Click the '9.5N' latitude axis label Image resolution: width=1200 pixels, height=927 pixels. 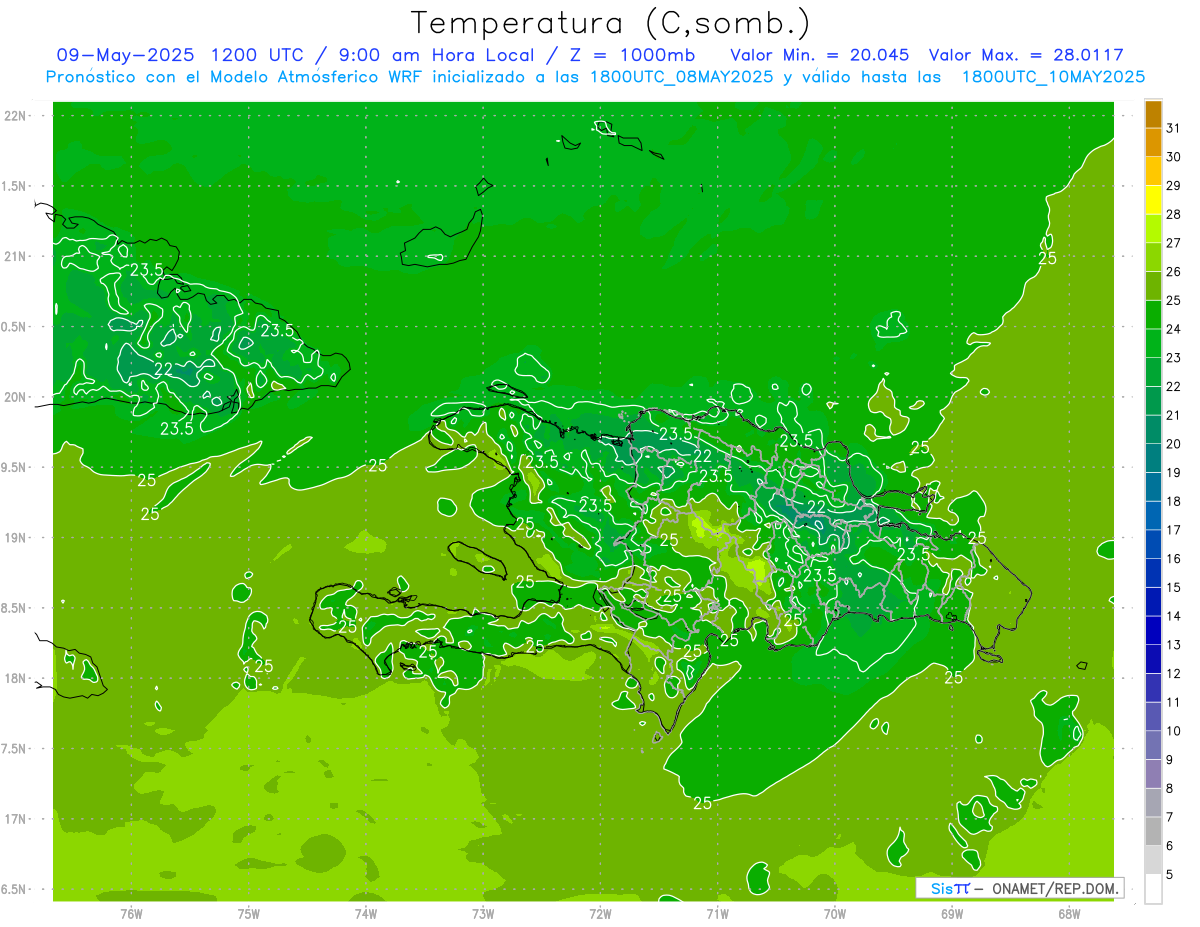(x=14, y=468)
